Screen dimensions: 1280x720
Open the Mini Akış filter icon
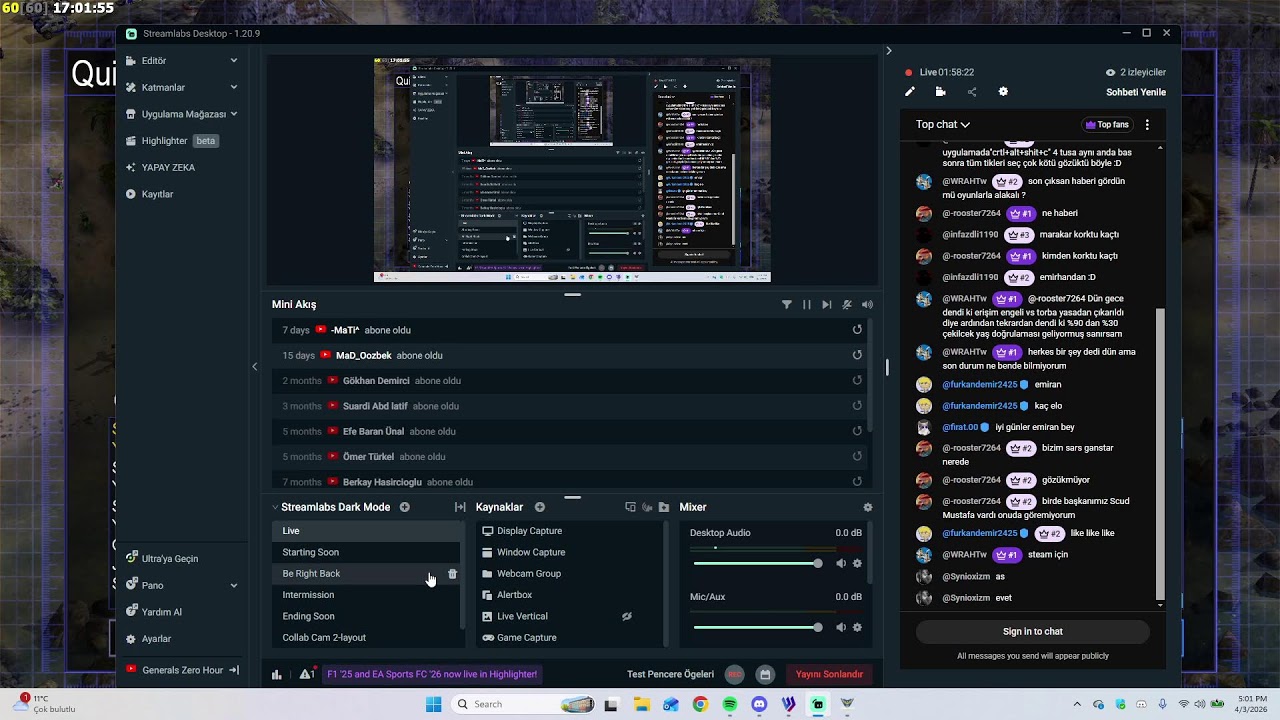point(786,304)
